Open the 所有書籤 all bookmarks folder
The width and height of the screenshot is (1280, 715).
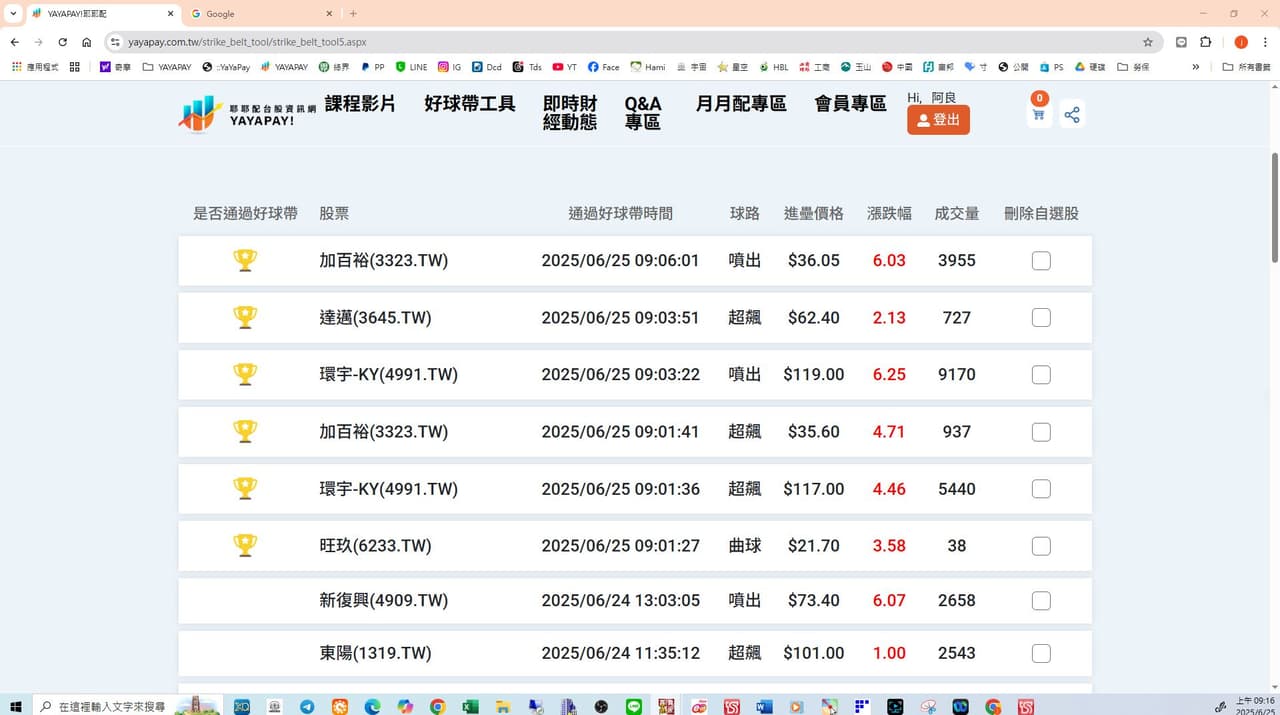(1247, 67)
